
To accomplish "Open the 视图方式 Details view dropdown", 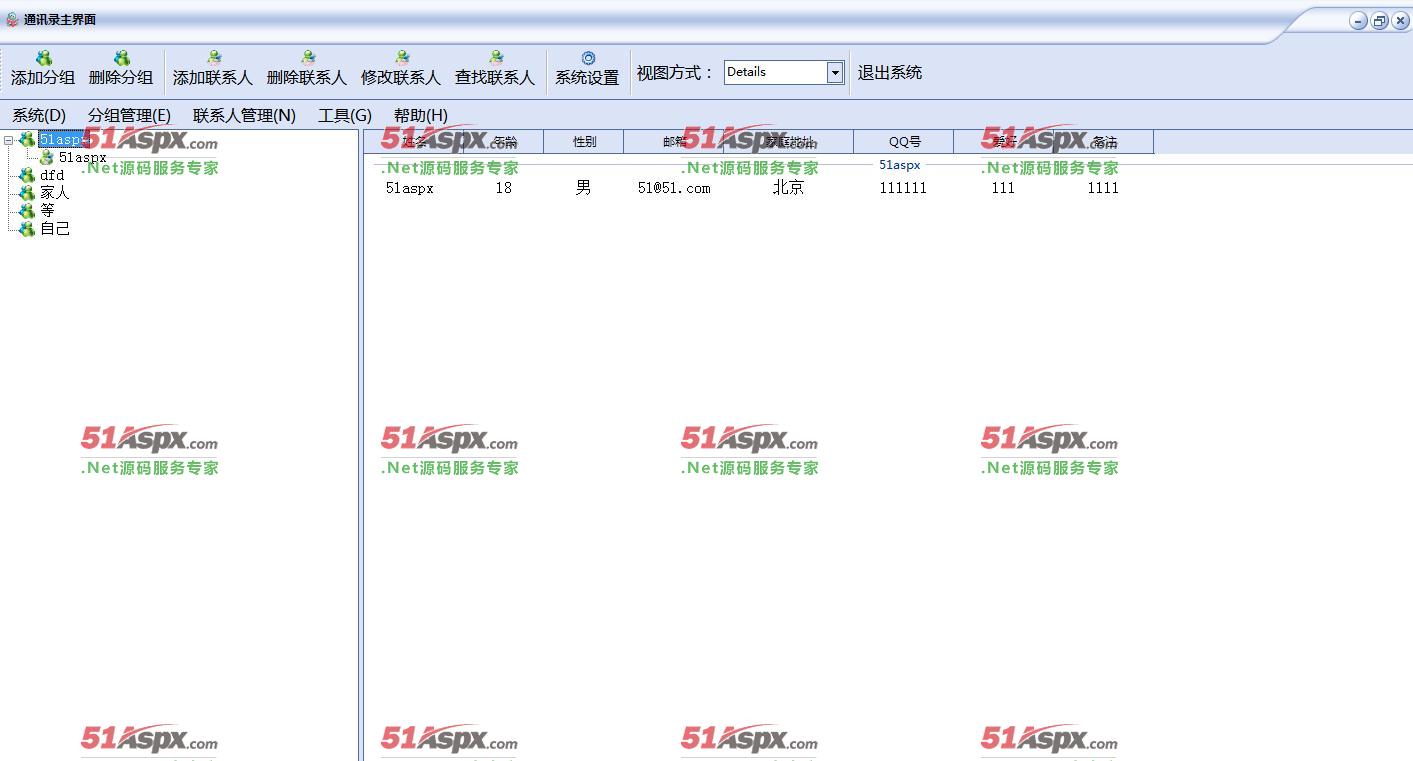I will coord(835,72).
